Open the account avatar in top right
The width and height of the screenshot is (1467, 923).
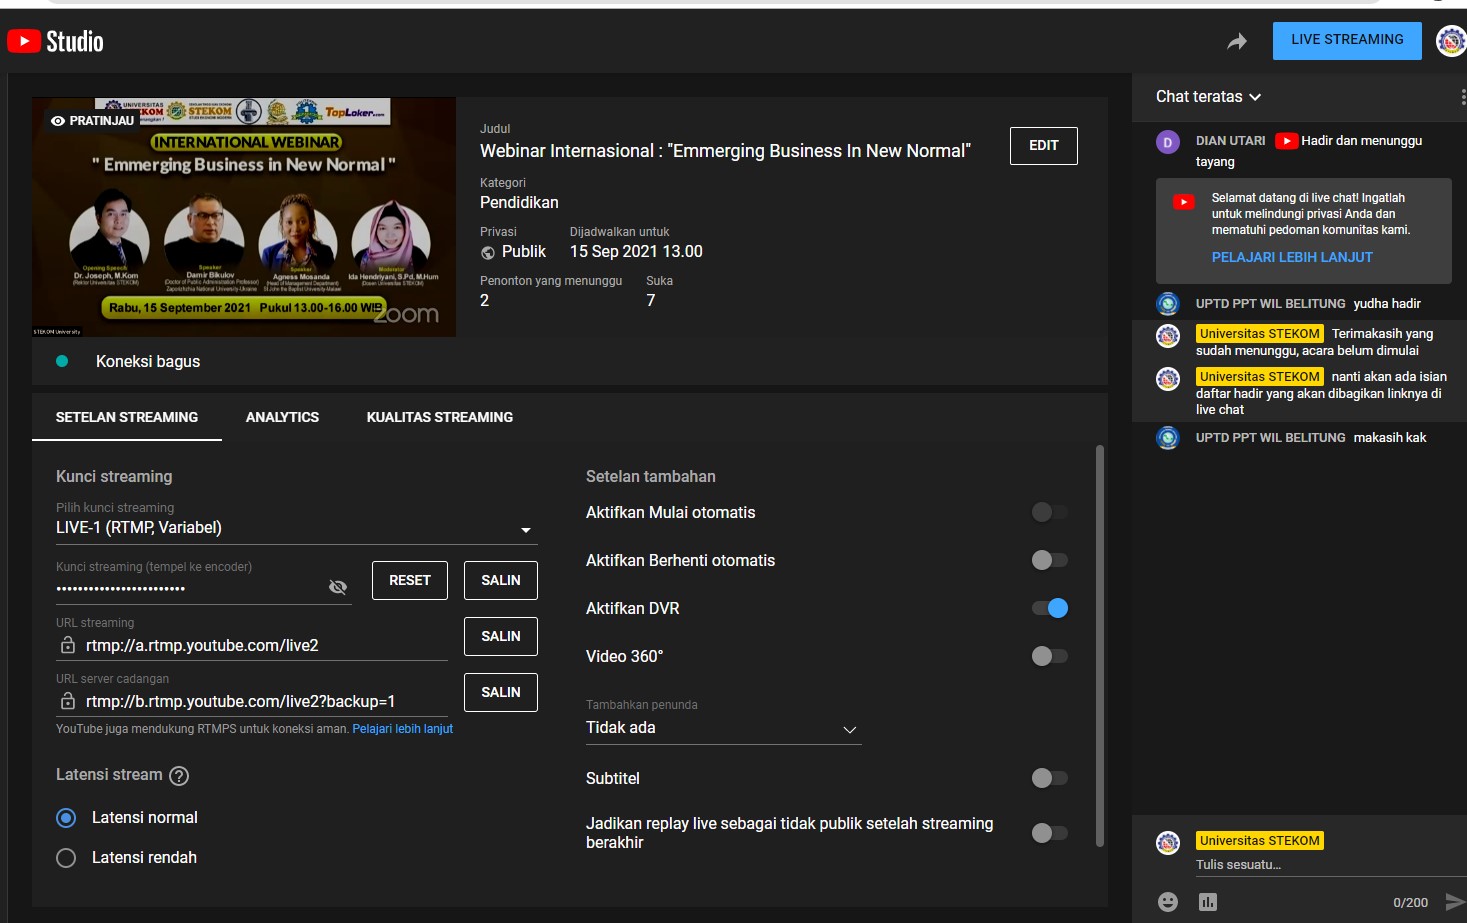point(1451,41)
